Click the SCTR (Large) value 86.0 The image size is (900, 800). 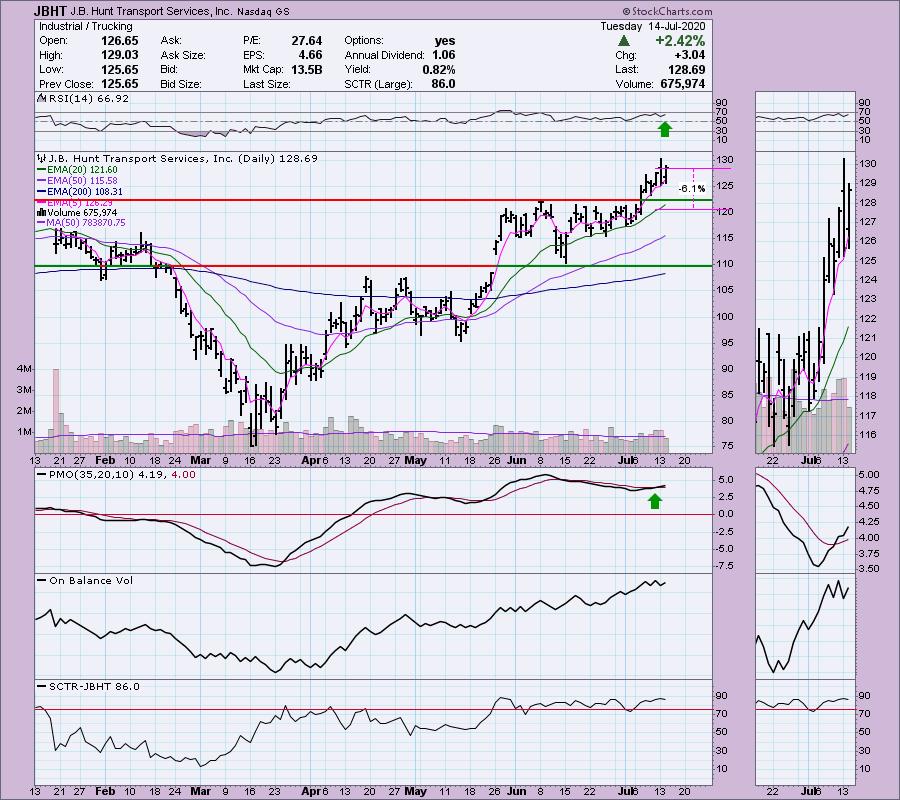[x=443, y=84]
